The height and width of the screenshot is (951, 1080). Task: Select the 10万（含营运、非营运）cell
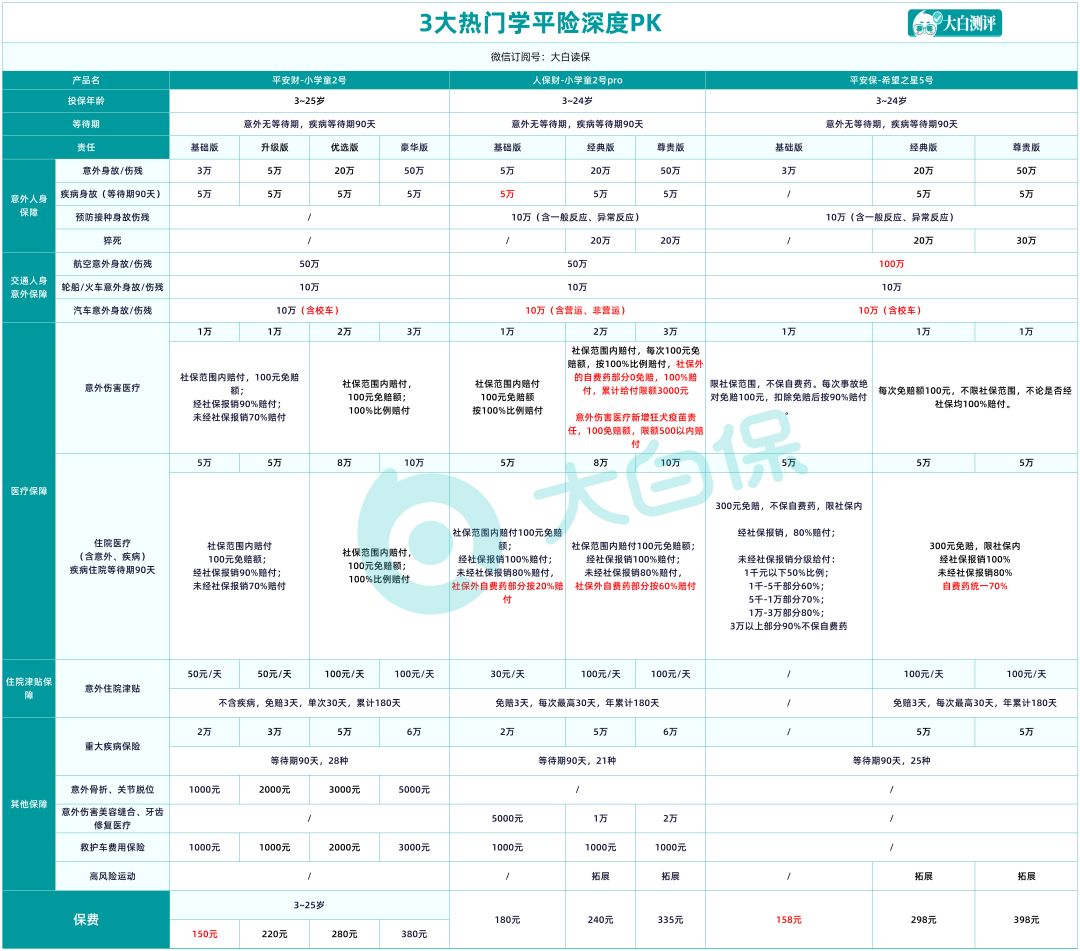[x=577, y=311]
